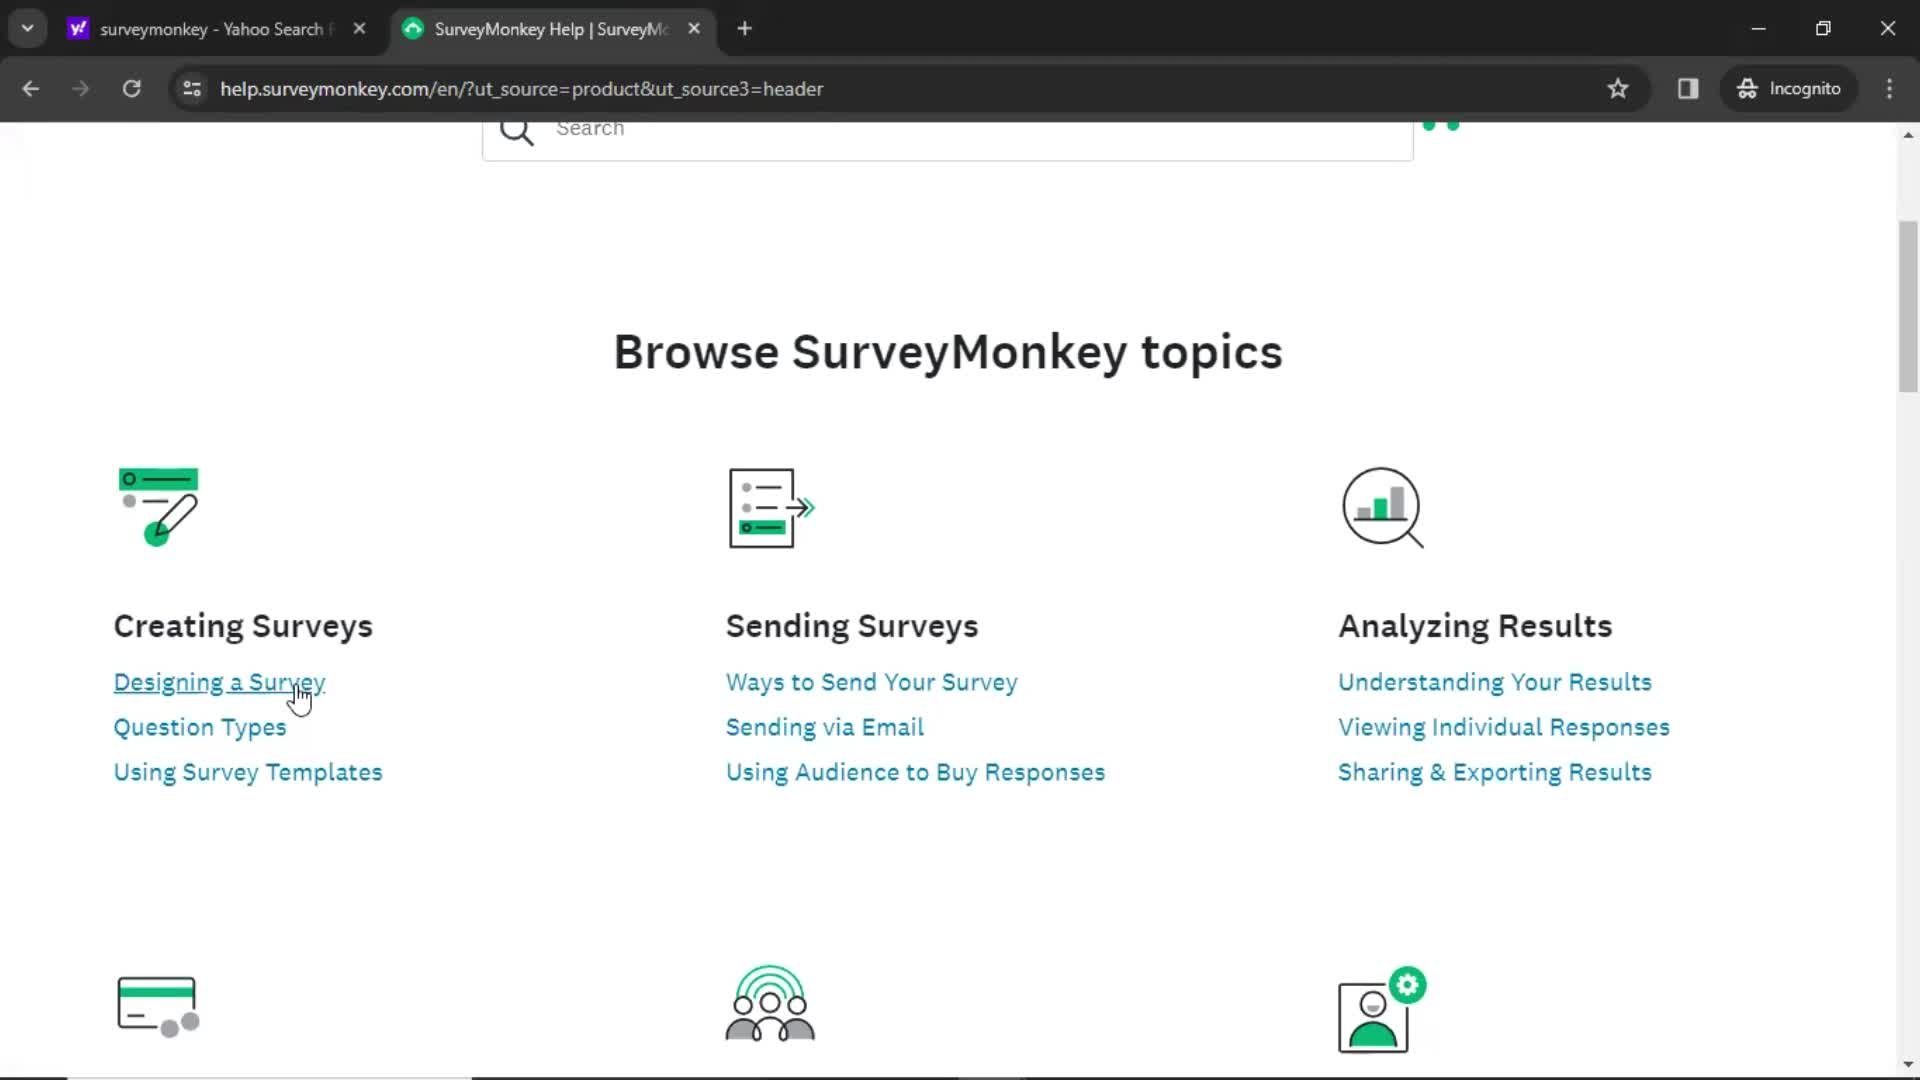The height and width of the screenshot is (1080, 1920).
Task: Switch to the Yahoo Search tab
Action: pos(210,28)
